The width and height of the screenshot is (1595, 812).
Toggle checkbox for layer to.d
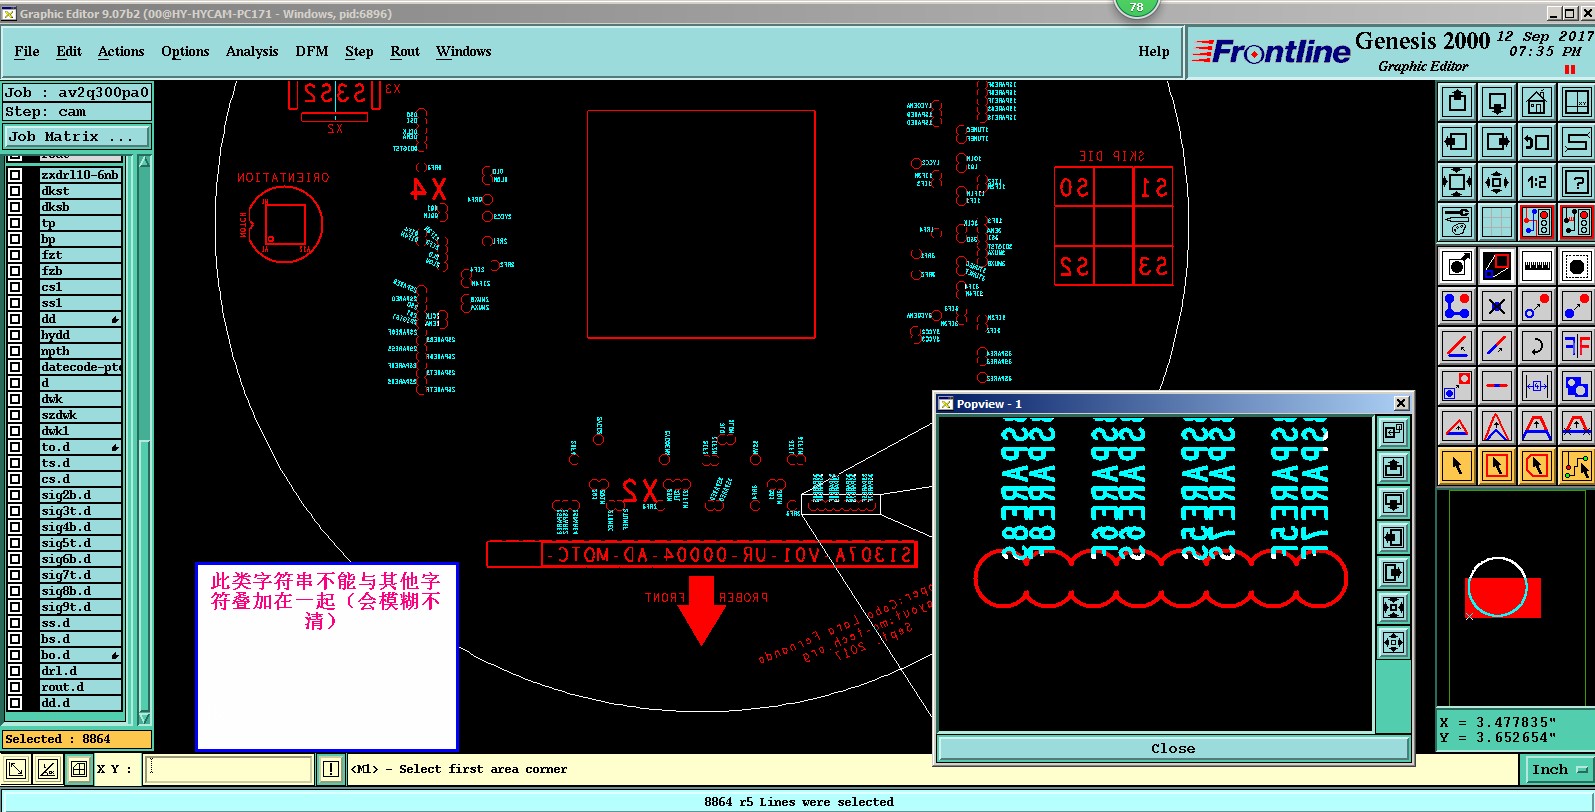15,447
